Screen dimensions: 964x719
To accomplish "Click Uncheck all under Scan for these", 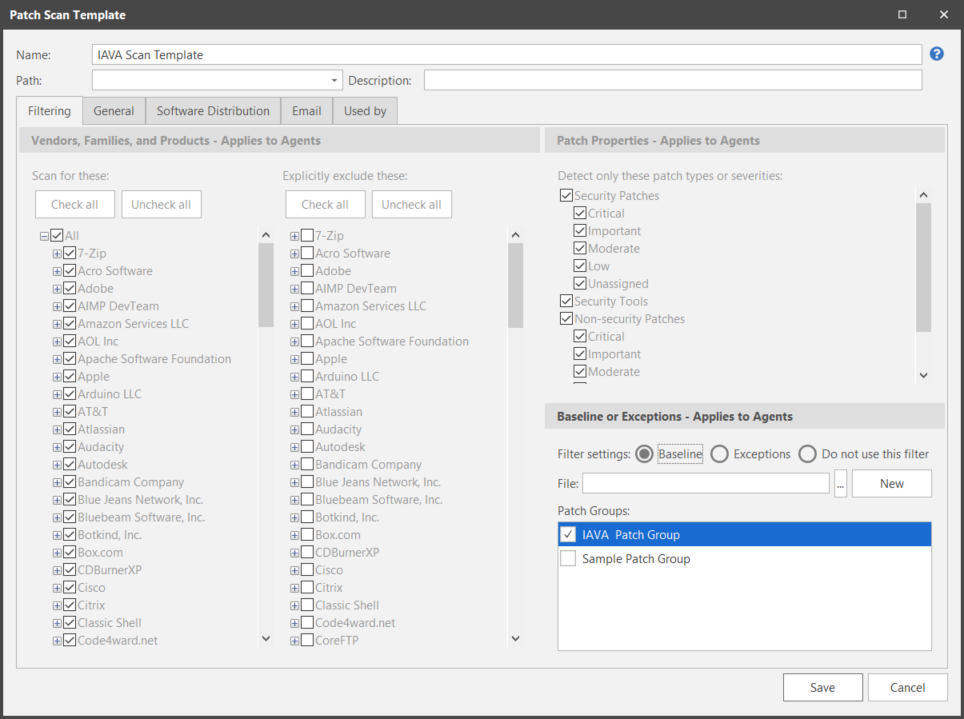I will [161, 204].
